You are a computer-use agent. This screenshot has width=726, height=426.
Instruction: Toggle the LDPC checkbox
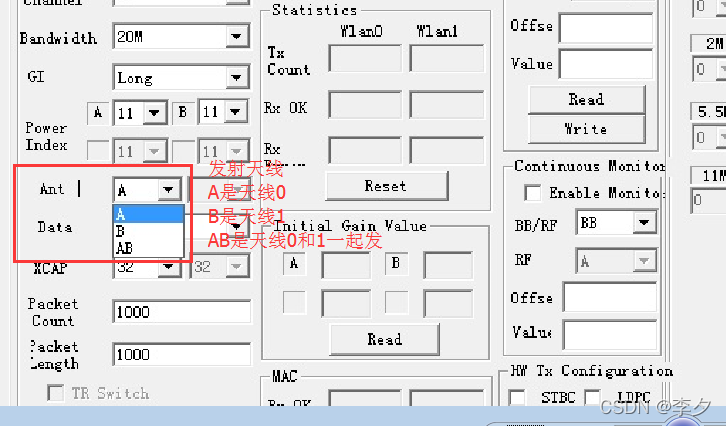(593, 397)
